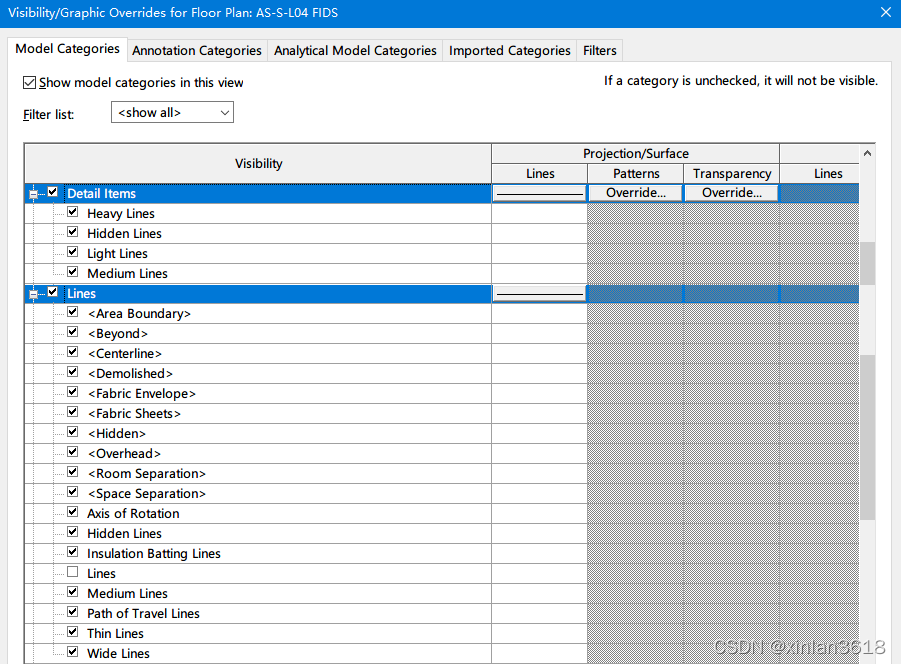Select the <Fabric Sheets> row

click(134, 414)
